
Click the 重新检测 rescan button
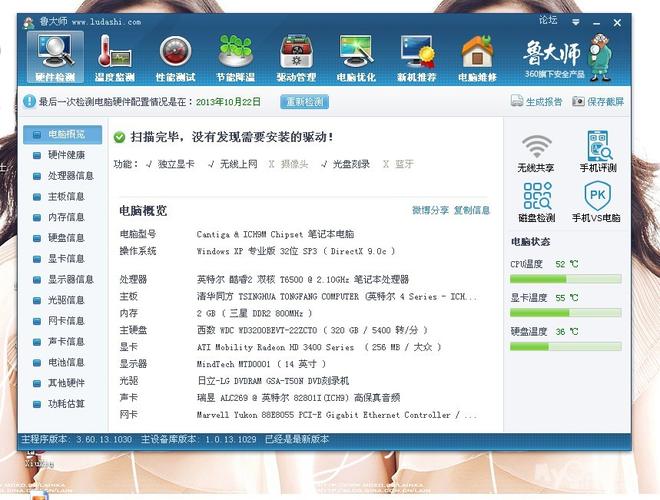(304, 101)
